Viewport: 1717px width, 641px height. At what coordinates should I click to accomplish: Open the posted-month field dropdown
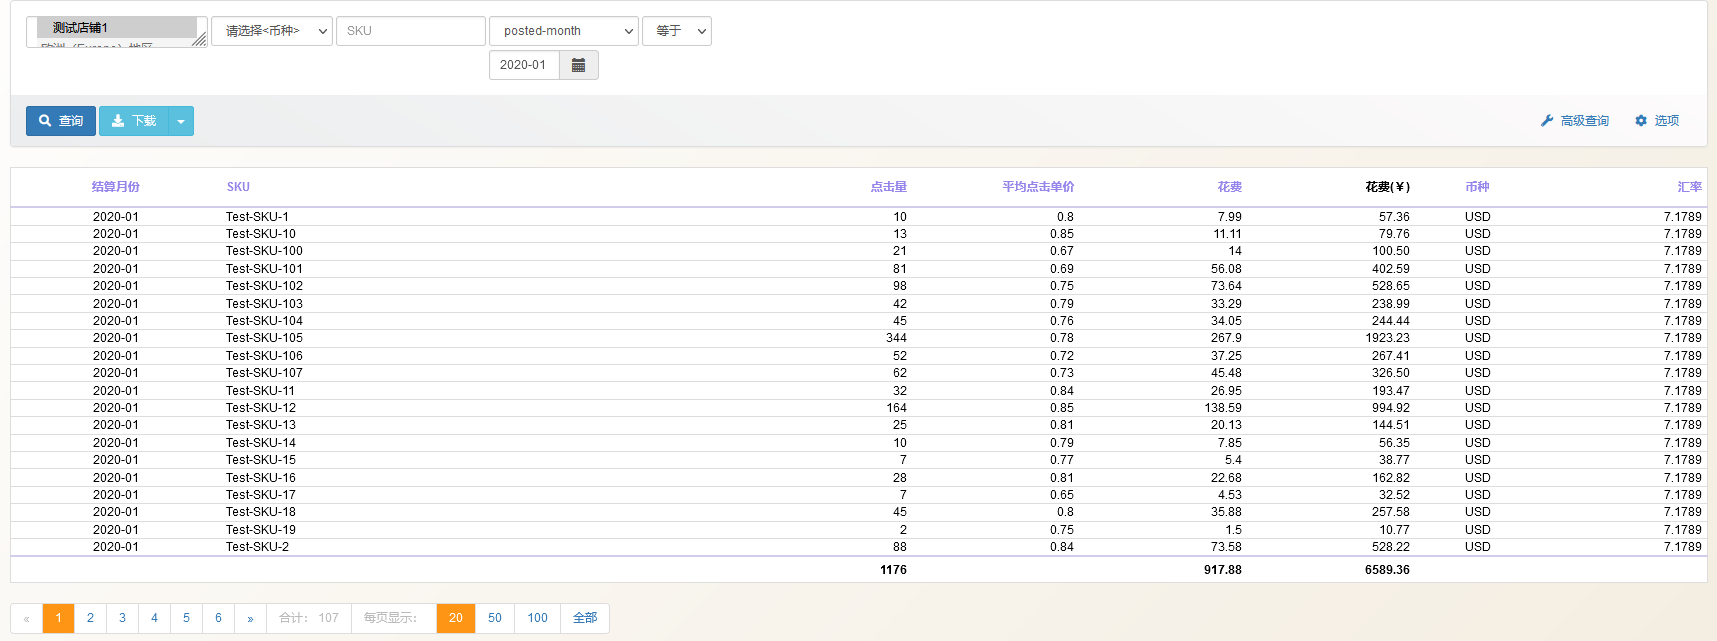[x=563, y=31]
